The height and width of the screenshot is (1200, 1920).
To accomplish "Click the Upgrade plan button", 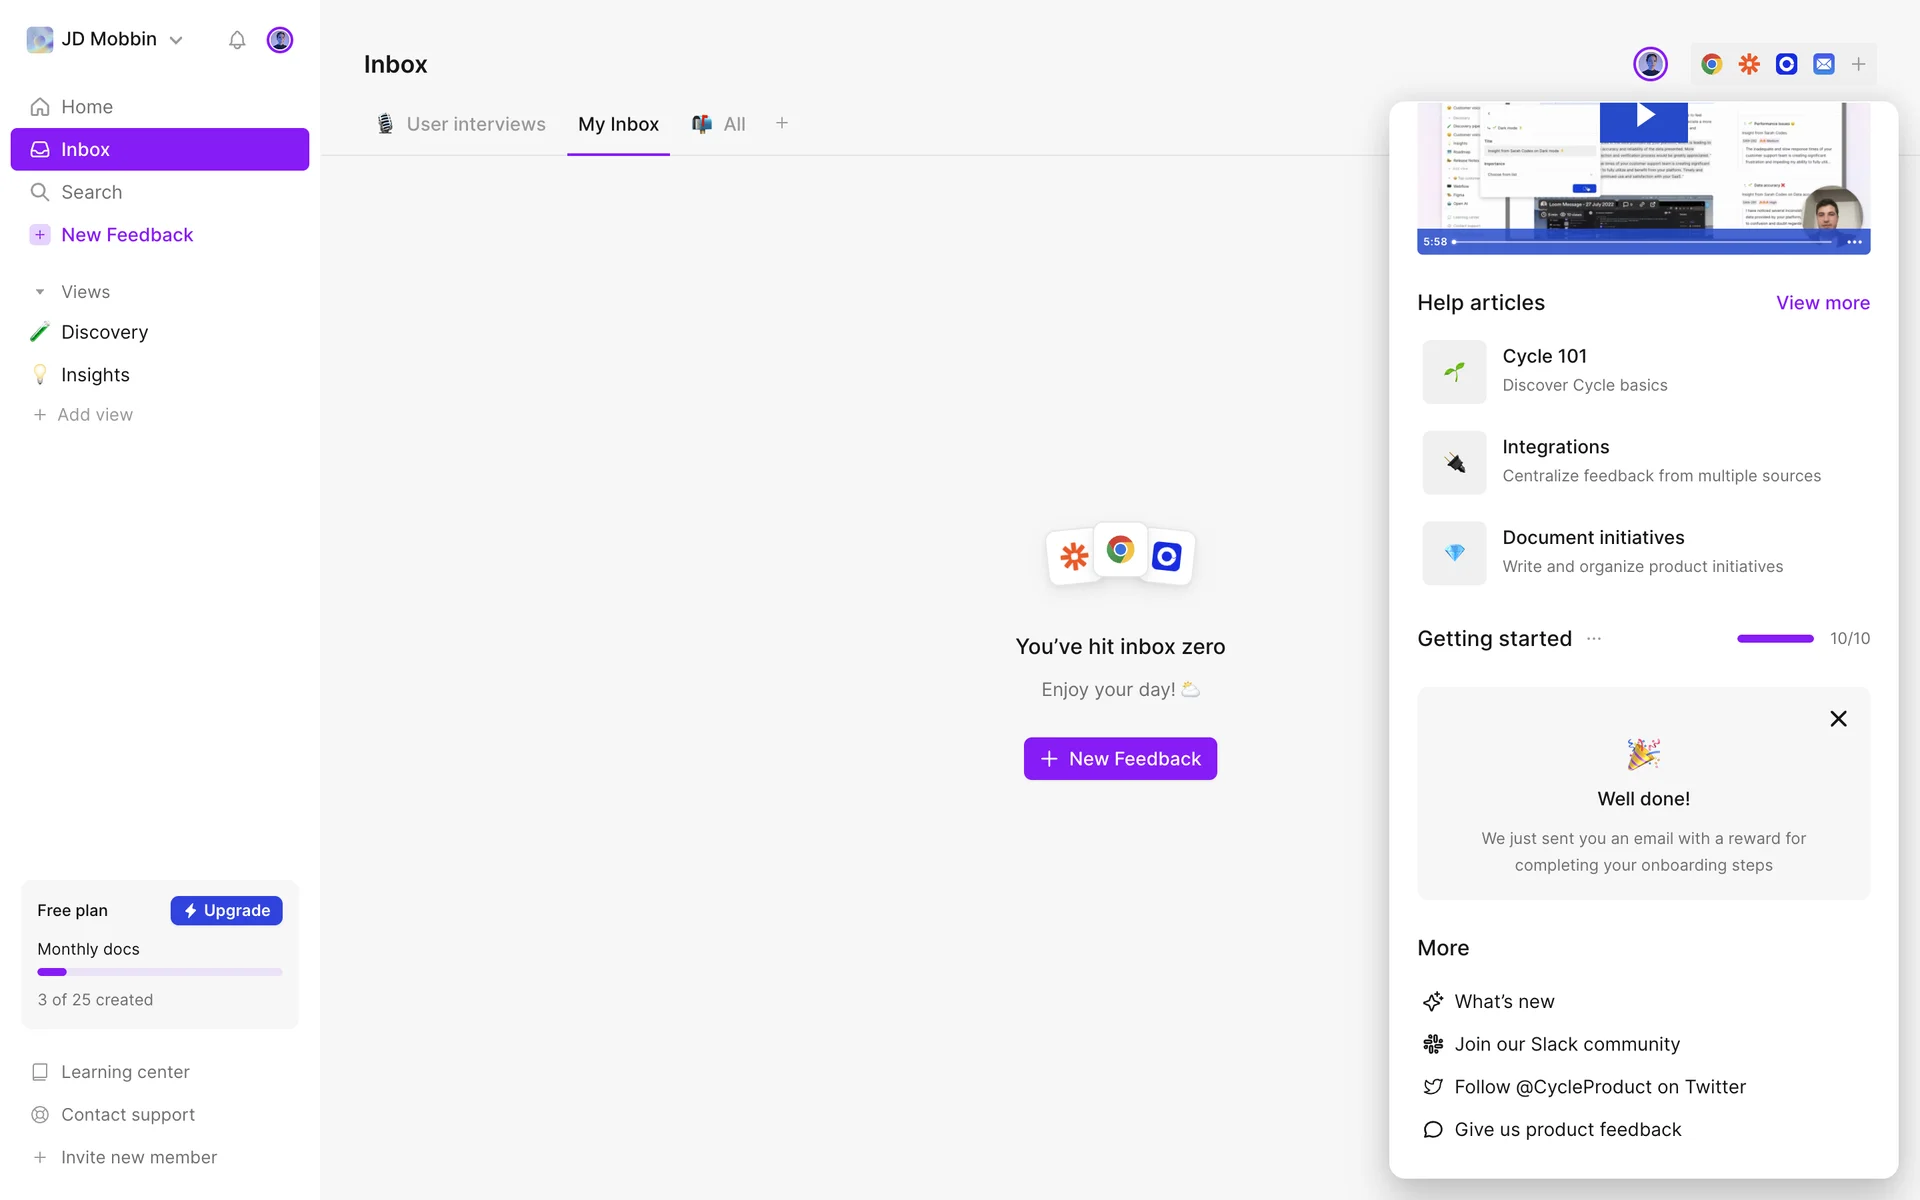I will pos(226,910).
